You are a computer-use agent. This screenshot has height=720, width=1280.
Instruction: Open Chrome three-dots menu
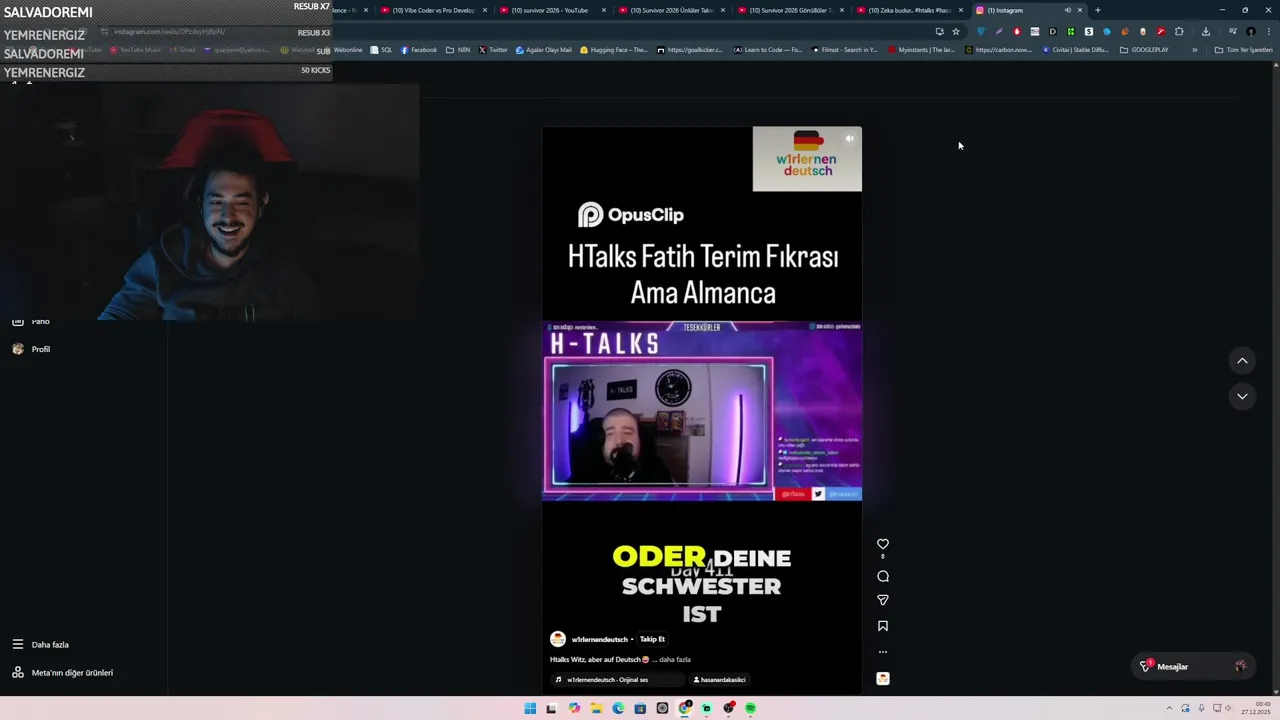pos(1267,31)
